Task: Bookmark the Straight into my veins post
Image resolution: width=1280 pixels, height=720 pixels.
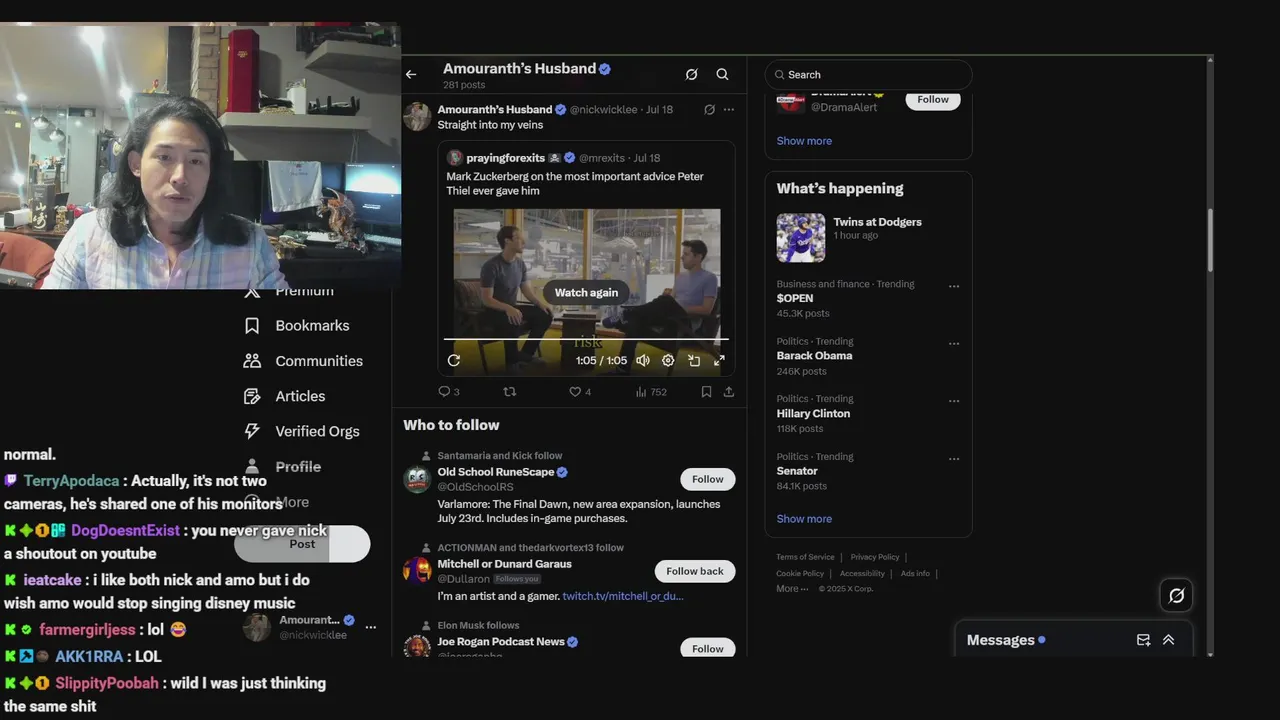Action: 706,392
